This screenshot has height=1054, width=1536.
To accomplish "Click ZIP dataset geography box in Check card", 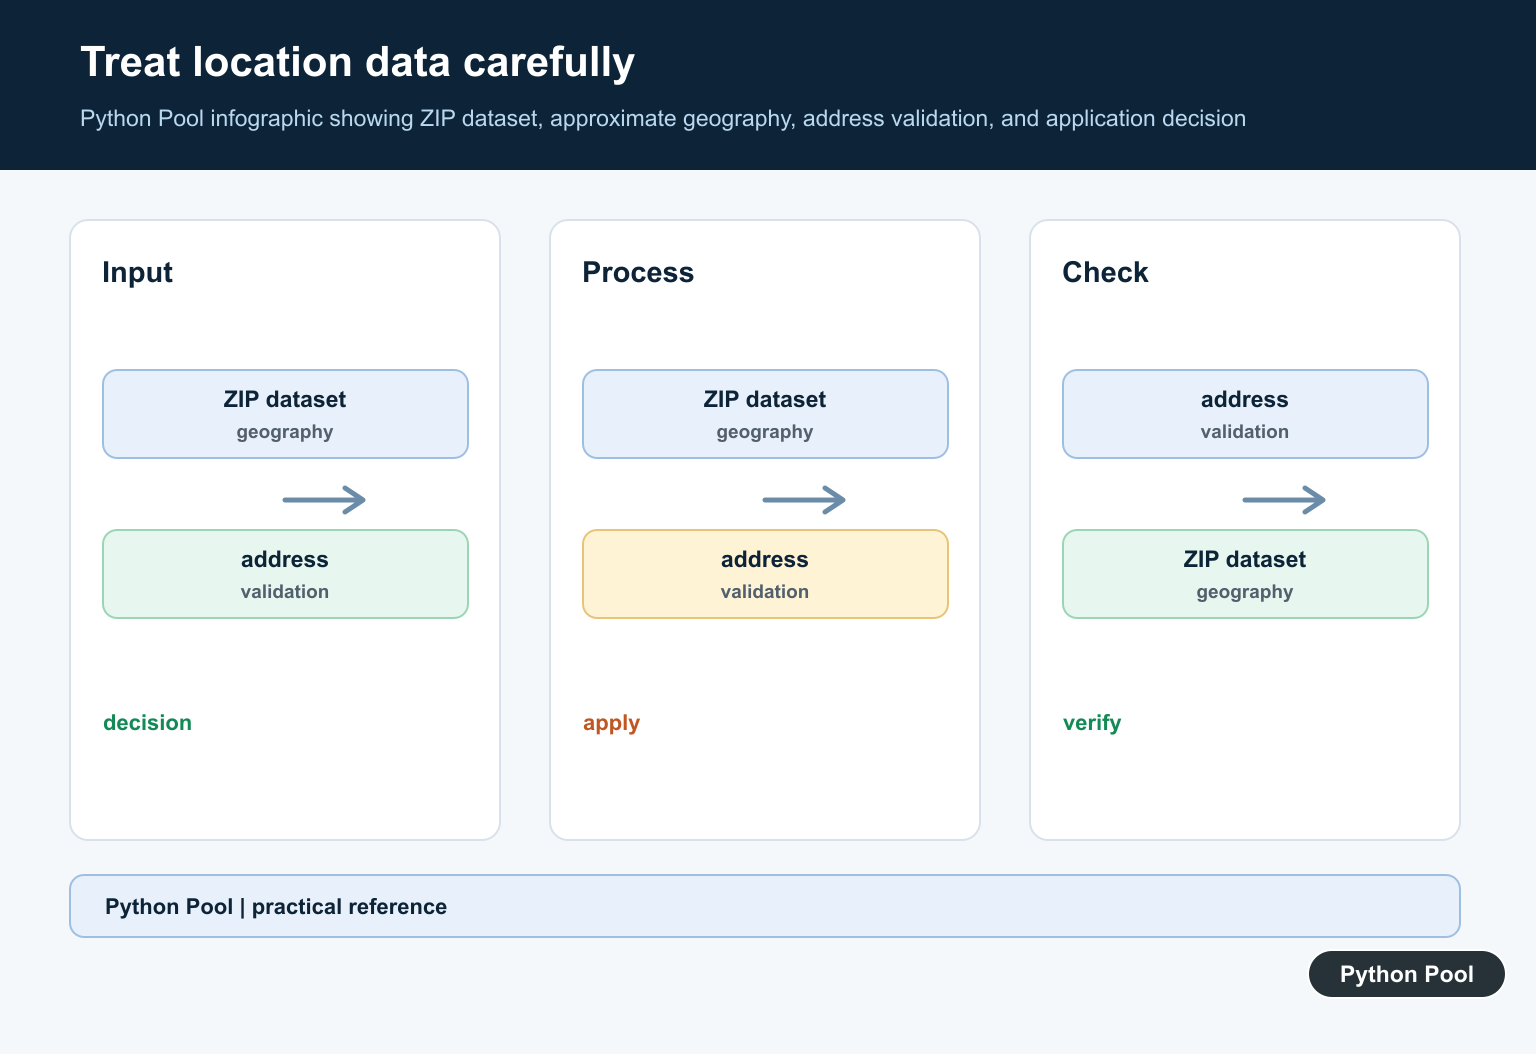I will (x=1245, y=574).
